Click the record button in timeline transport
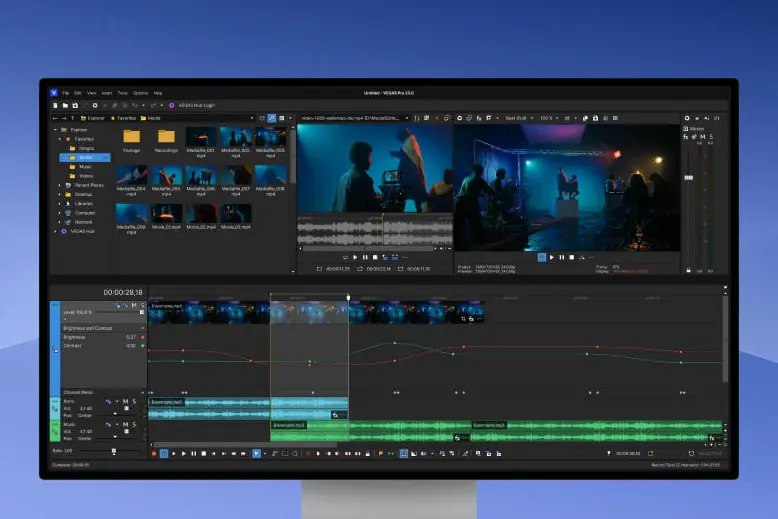This screenshot has width=778, height=519. (154, 453)
